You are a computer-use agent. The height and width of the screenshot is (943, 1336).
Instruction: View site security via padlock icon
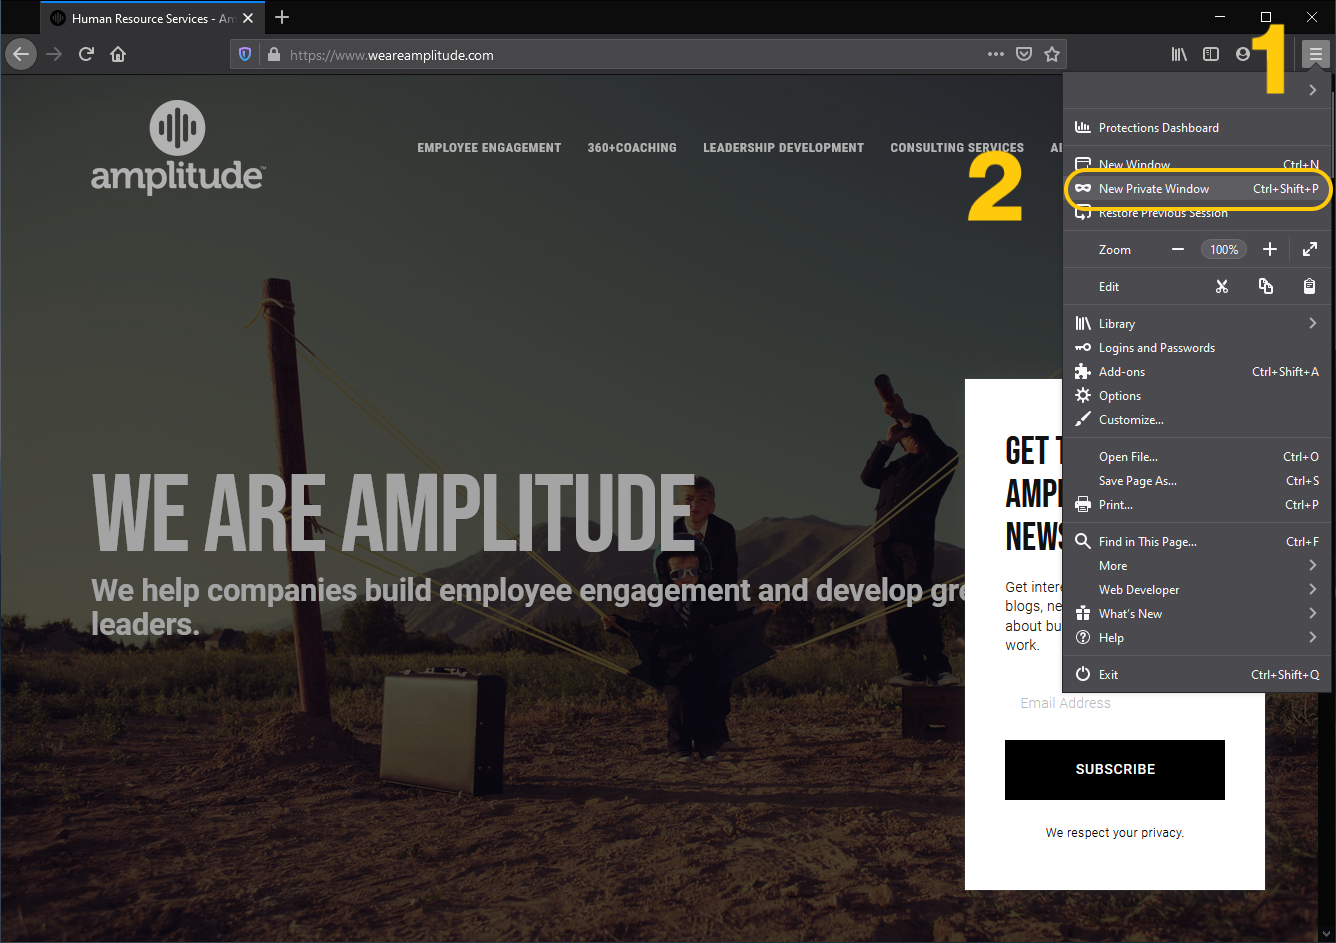[274, 55]
